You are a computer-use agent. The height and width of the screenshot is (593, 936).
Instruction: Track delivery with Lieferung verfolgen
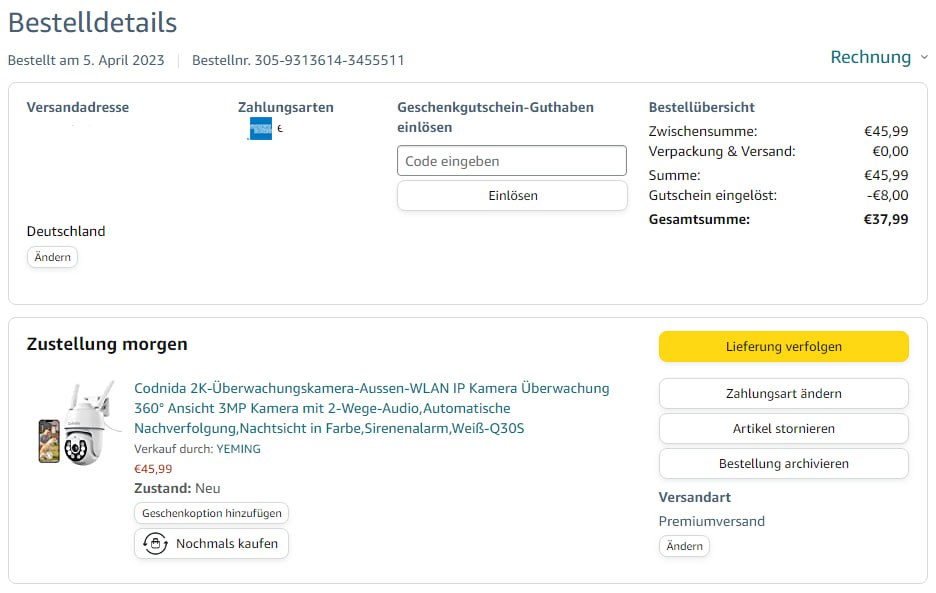[x=783, y=347]
